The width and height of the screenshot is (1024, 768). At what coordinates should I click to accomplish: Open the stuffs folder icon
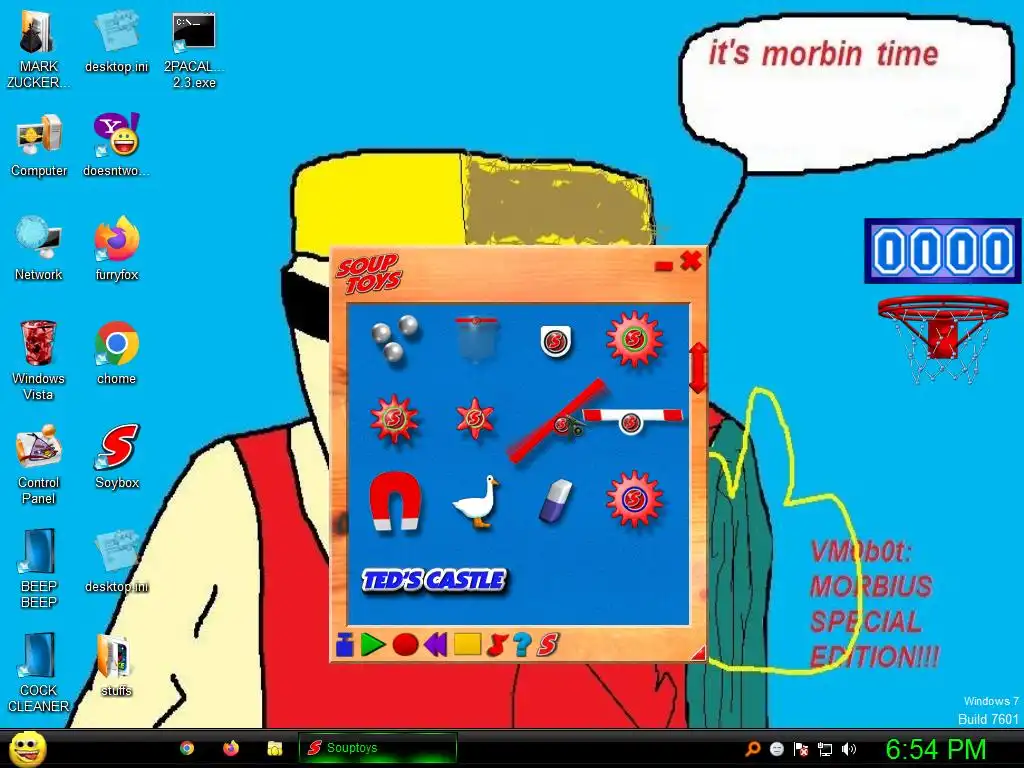pyautogui.click(x=116, y=665)
